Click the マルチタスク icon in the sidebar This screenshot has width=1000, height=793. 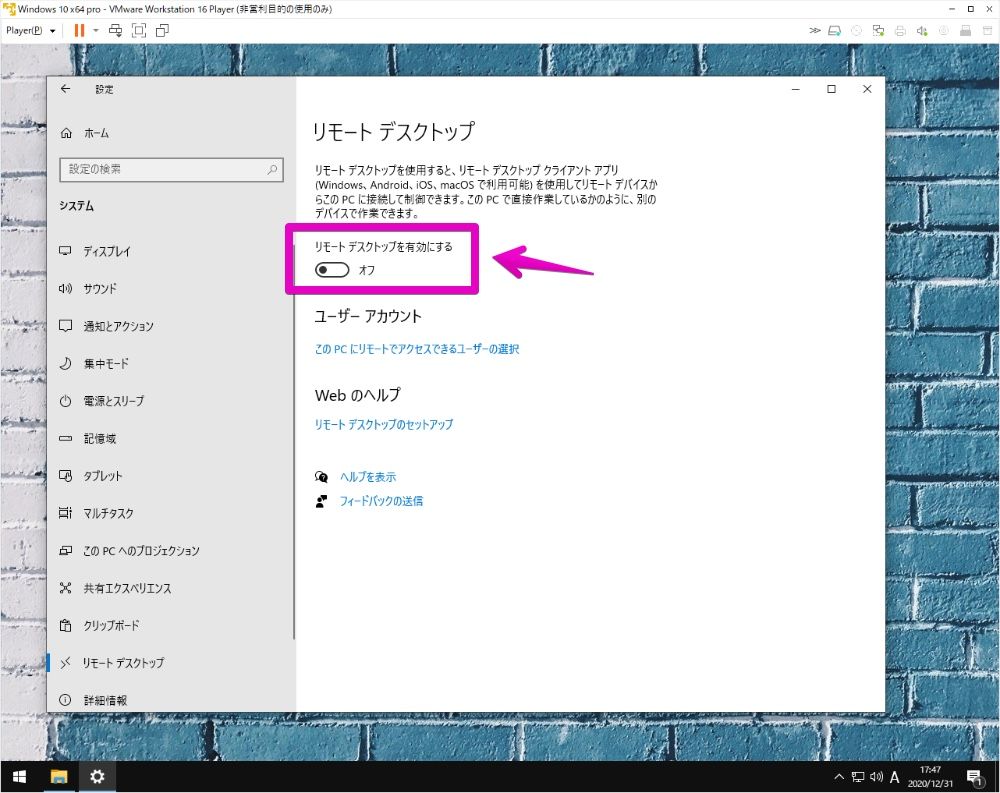65,513
